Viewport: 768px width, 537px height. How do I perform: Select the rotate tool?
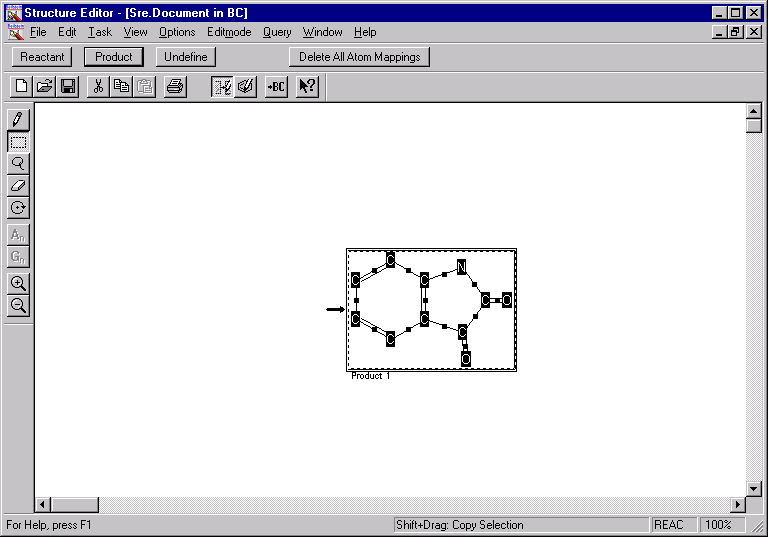pos(18,208)
